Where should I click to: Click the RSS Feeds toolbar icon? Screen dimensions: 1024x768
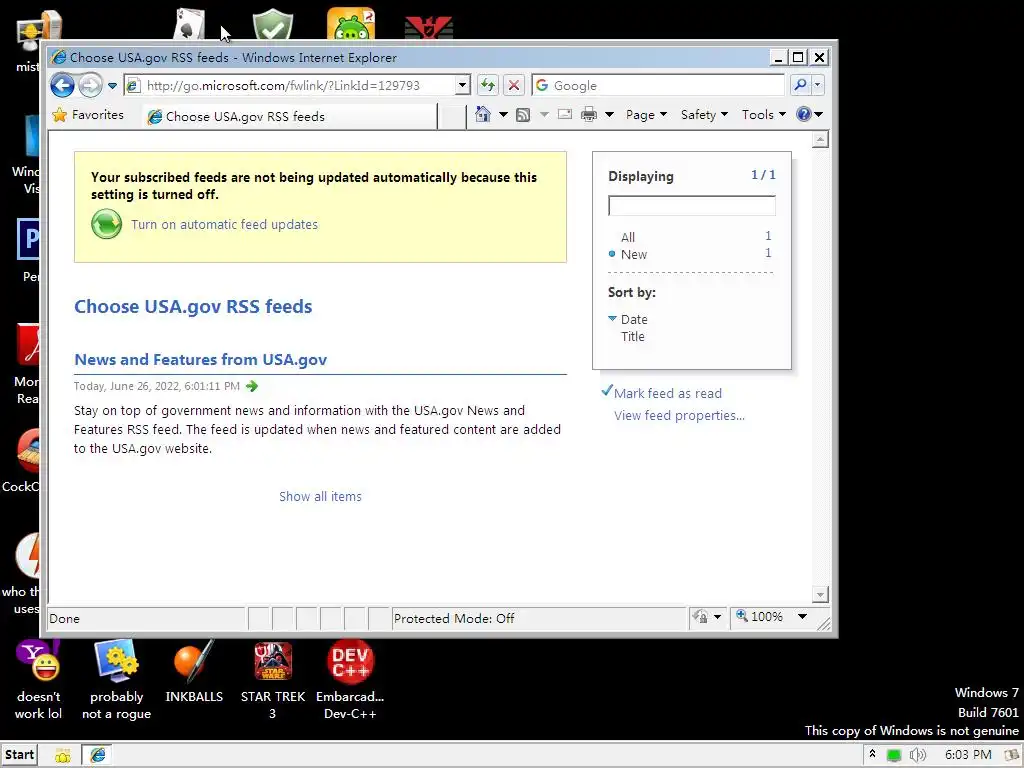coord(523,115)
